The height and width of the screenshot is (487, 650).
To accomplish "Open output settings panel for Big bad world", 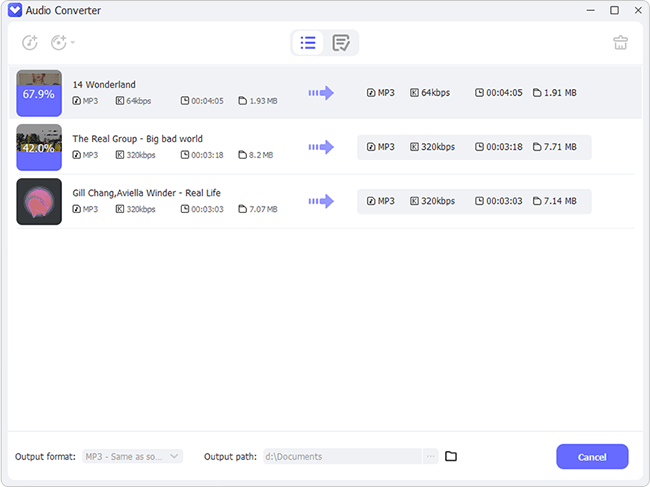I will point(474,147).
